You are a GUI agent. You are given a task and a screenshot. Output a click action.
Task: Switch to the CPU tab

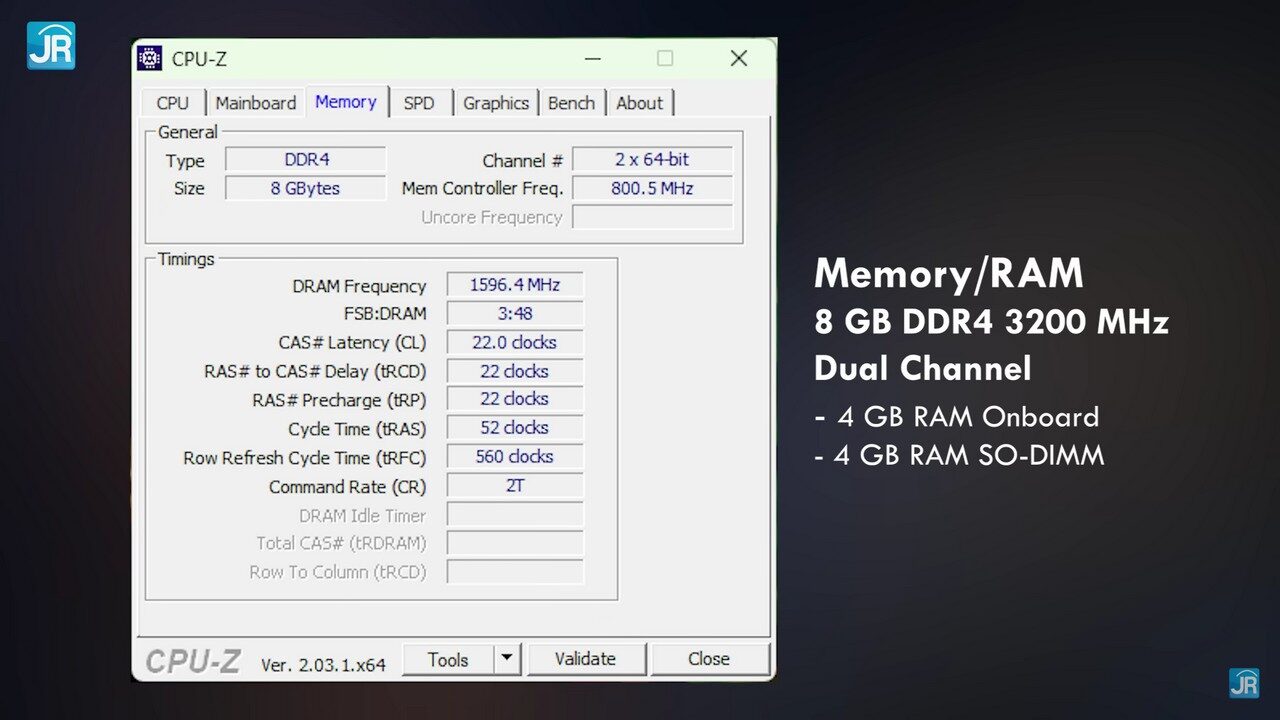tap(172, 102)
